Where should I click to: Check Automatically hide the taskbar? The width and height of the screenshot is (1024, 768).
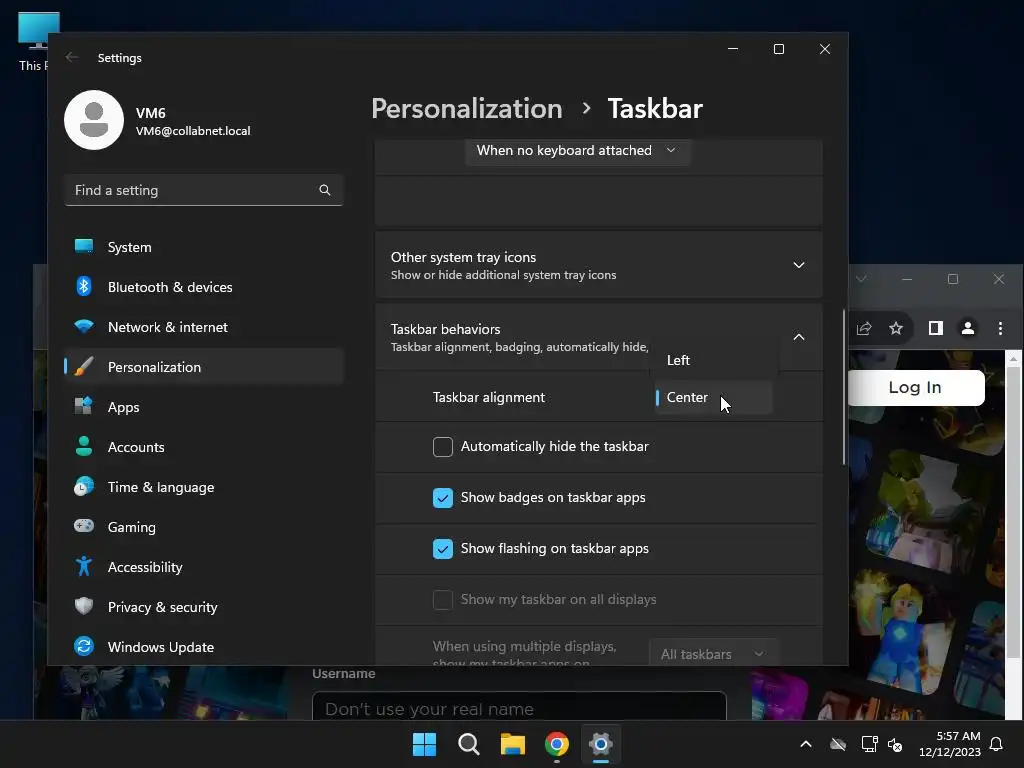pyautogui.click(x=443, y=447)
